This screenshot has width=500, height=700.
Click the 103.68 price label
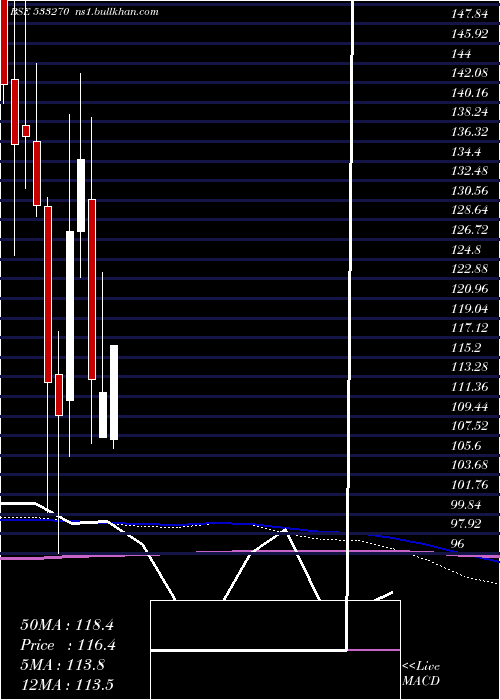tap(469, 466)
